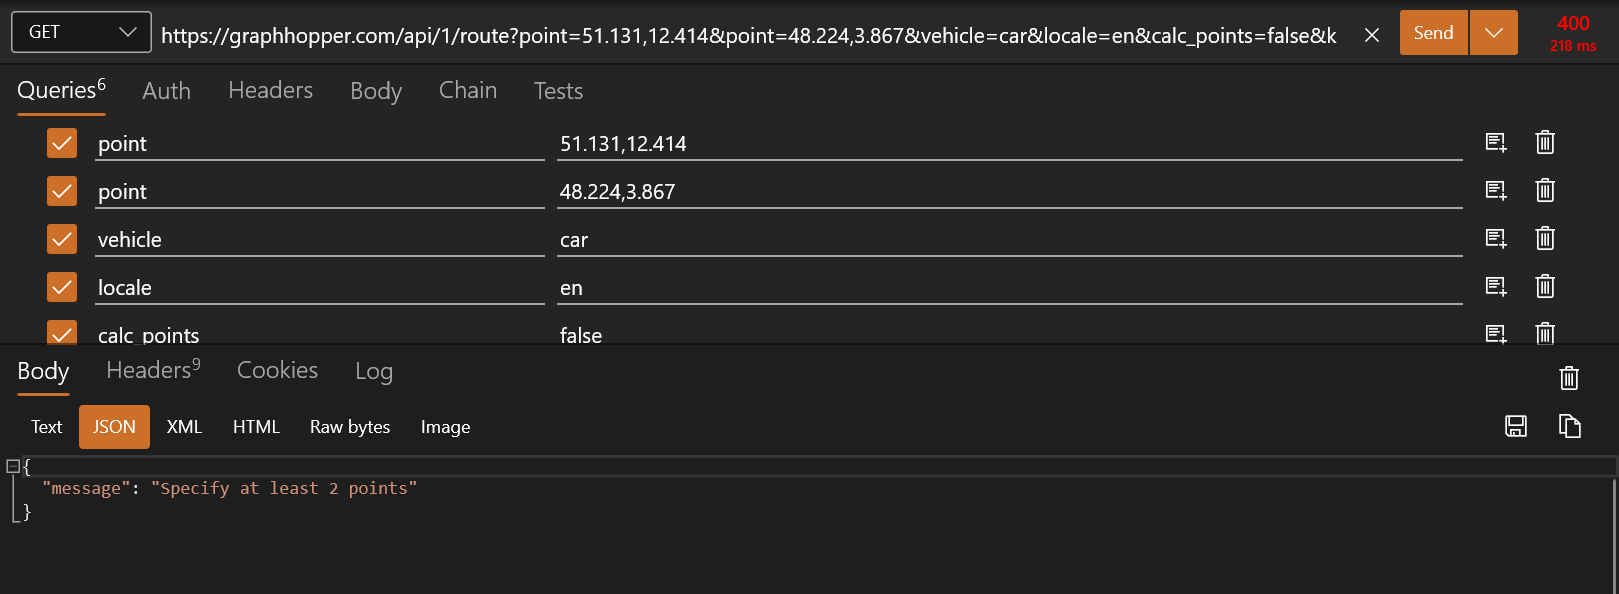
Task: Toggle the calc_points parameter off
Action: point(62,334)
